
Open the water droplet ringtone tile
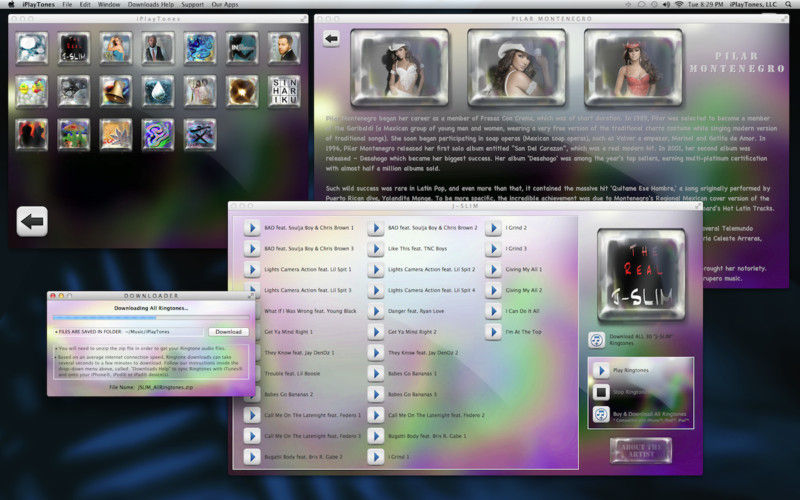click(x=158, y=91)
